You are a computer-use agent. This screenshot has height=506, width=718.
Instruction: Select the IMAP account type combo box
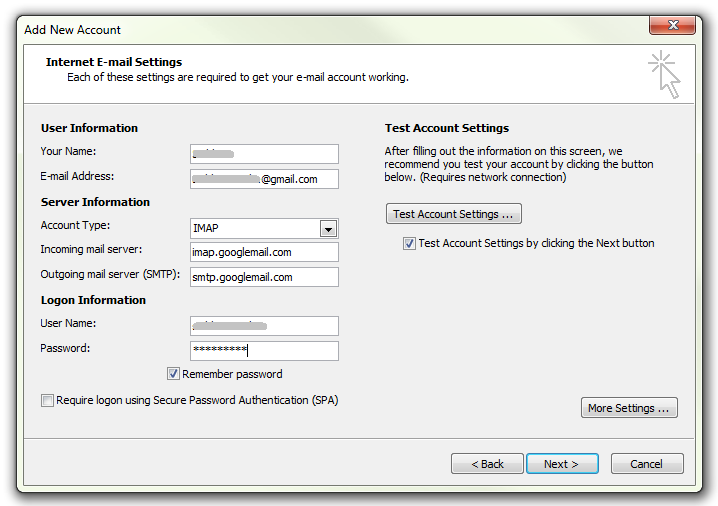(x=255, y=229)
